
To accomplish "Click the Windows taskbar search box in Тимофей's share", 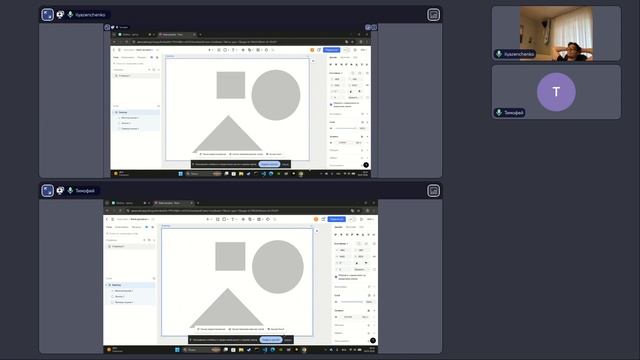I will pyautogui.click(x=202, y=350).
